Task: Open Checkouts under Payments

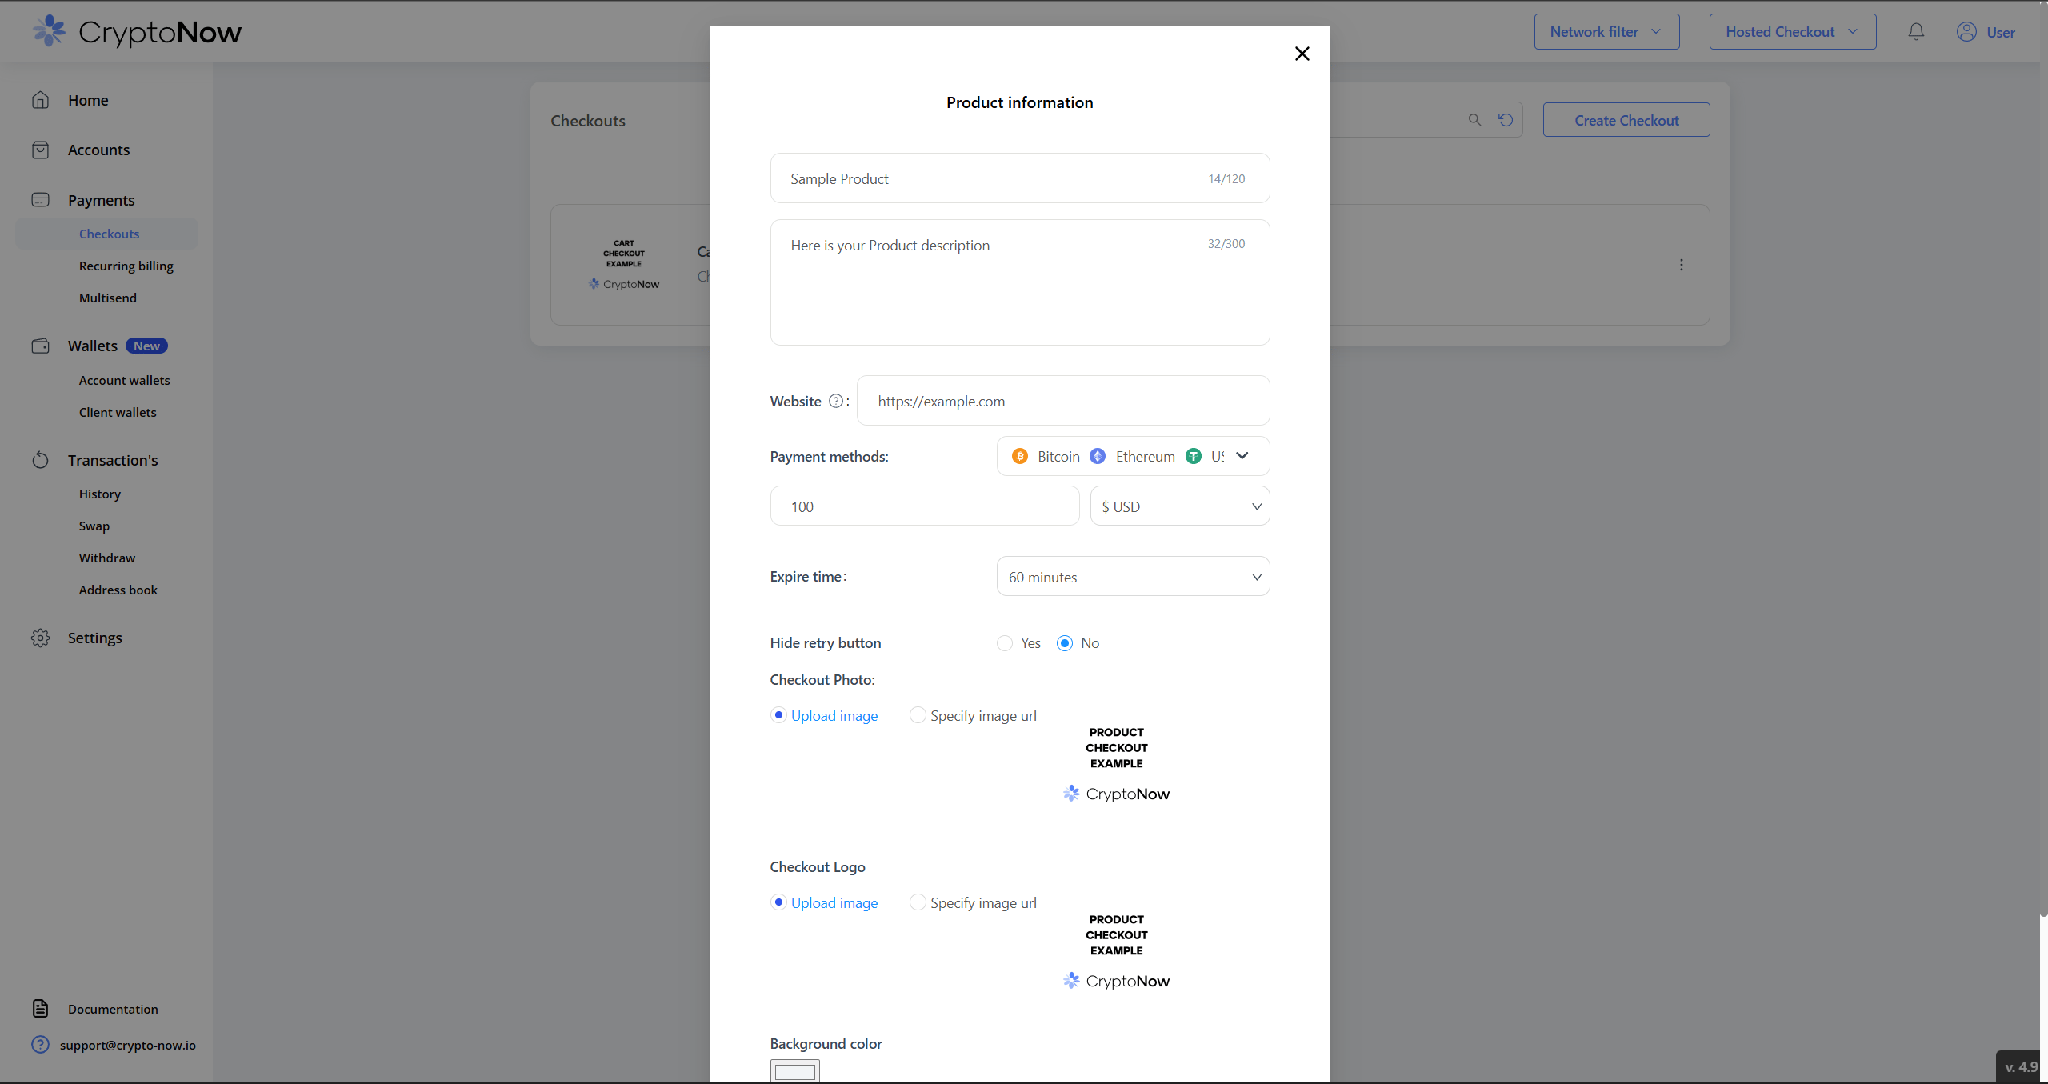Action: [x=109, y=234]
